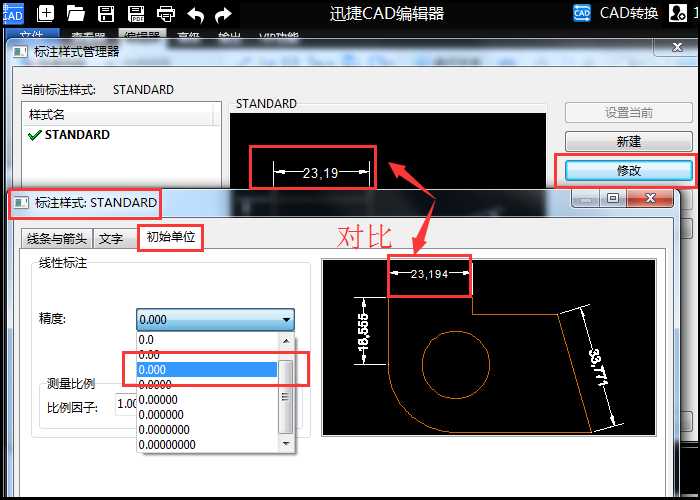The image size is (700, 500).
Task: Click the Print icon
Action: 166,14
